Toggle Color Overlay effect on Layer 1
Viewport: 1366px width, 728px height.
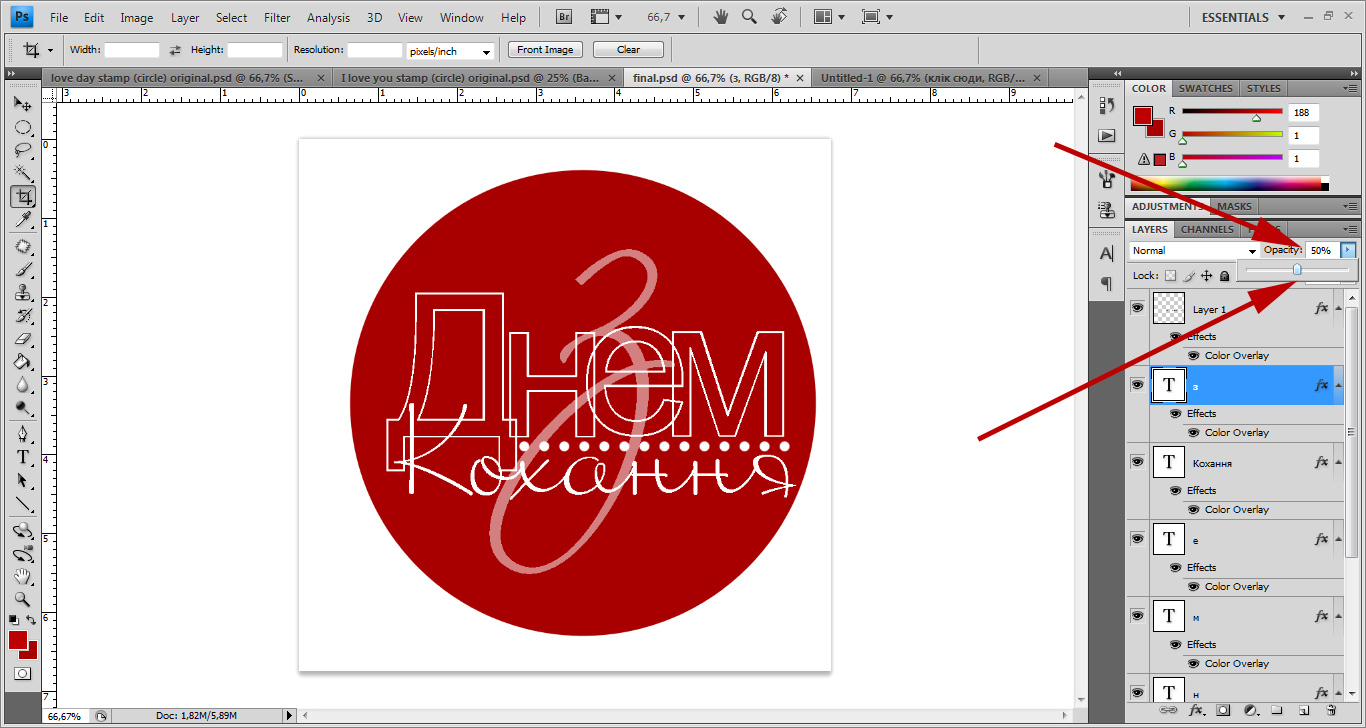[x=1194, y=355]
